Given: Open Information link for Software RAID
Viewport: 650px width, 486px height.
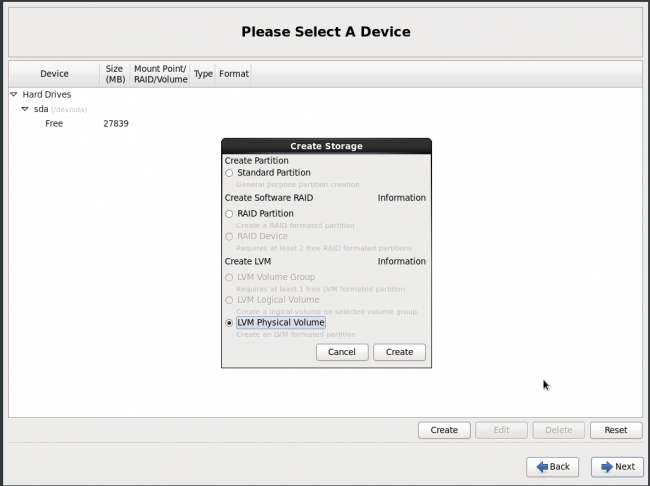Looking at the screenshot, I should tap(401, 198).
